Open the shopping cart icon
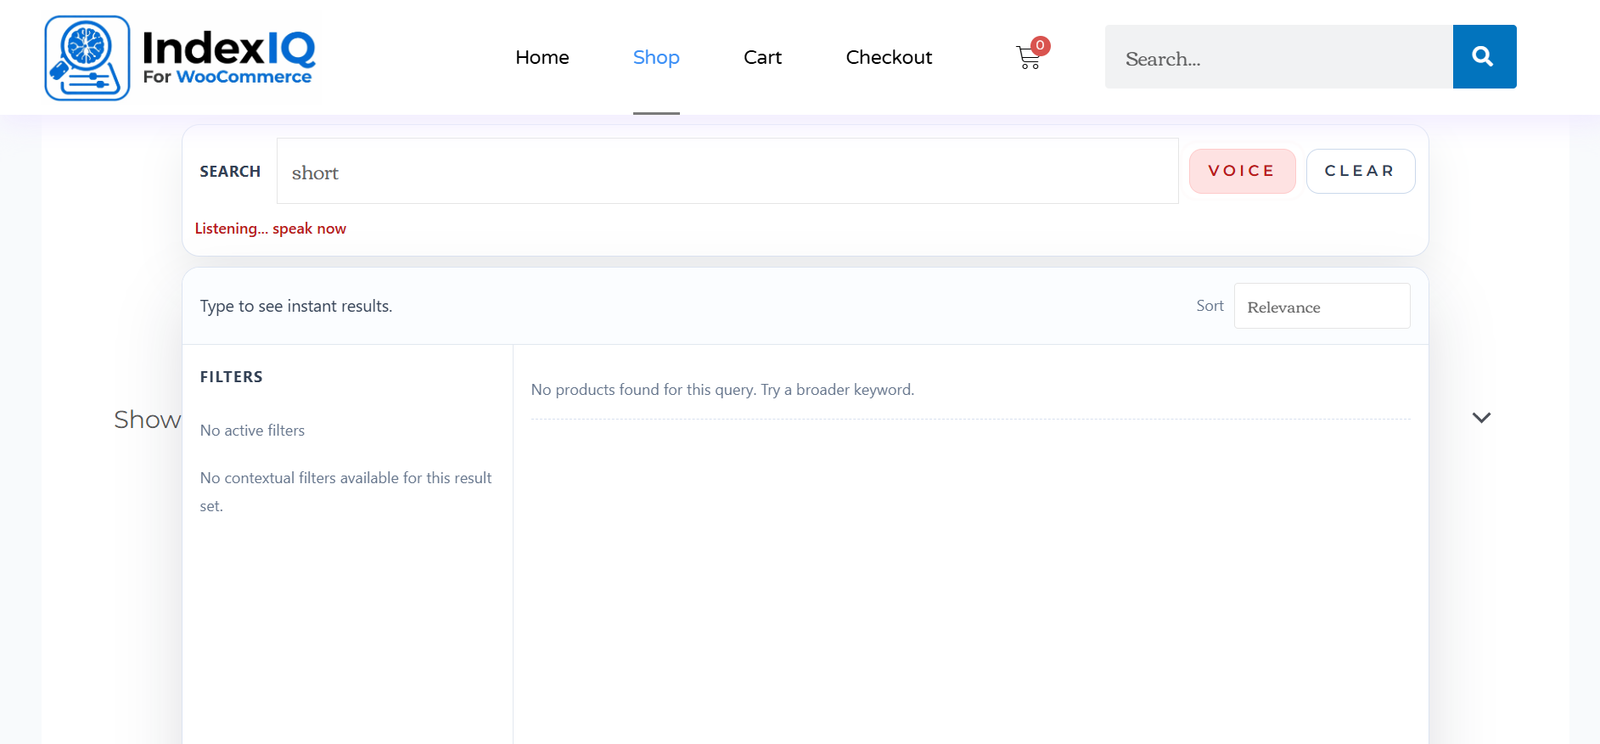Screen dimensions: 1600x744 pos(1027,59)
